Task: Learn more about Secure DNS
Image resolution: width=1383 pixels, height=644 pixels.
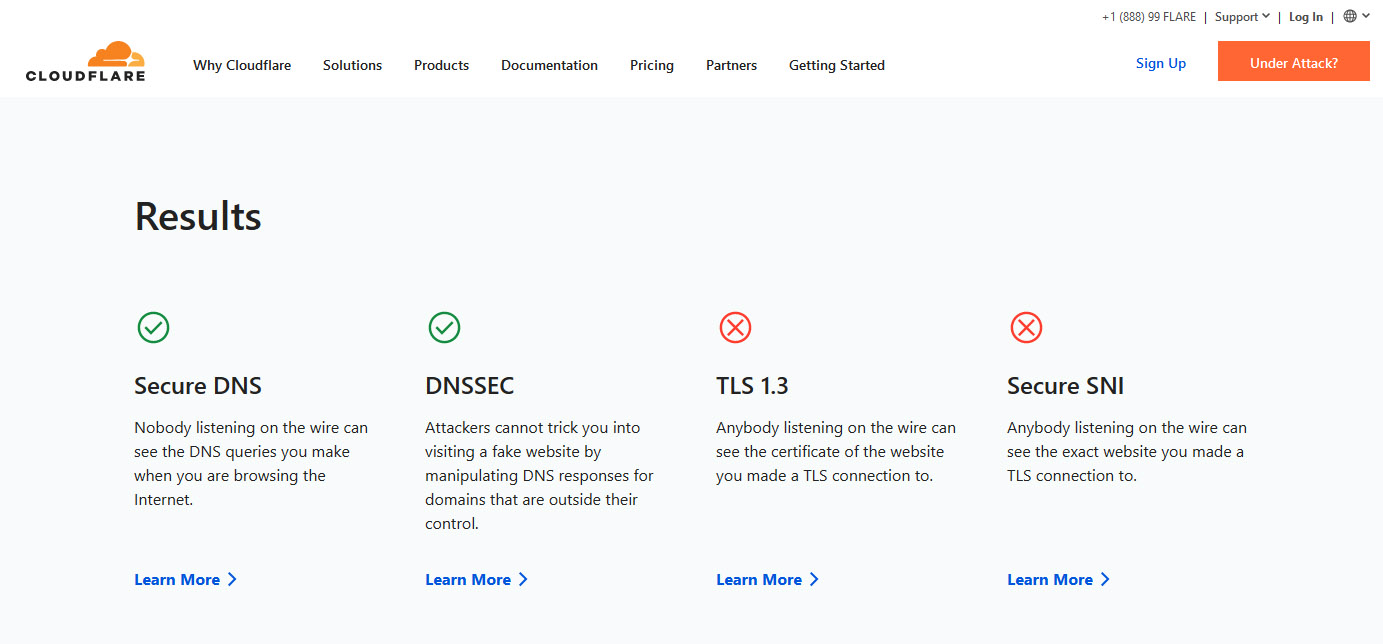Action: pyautogui.click(x=185, y=580)
